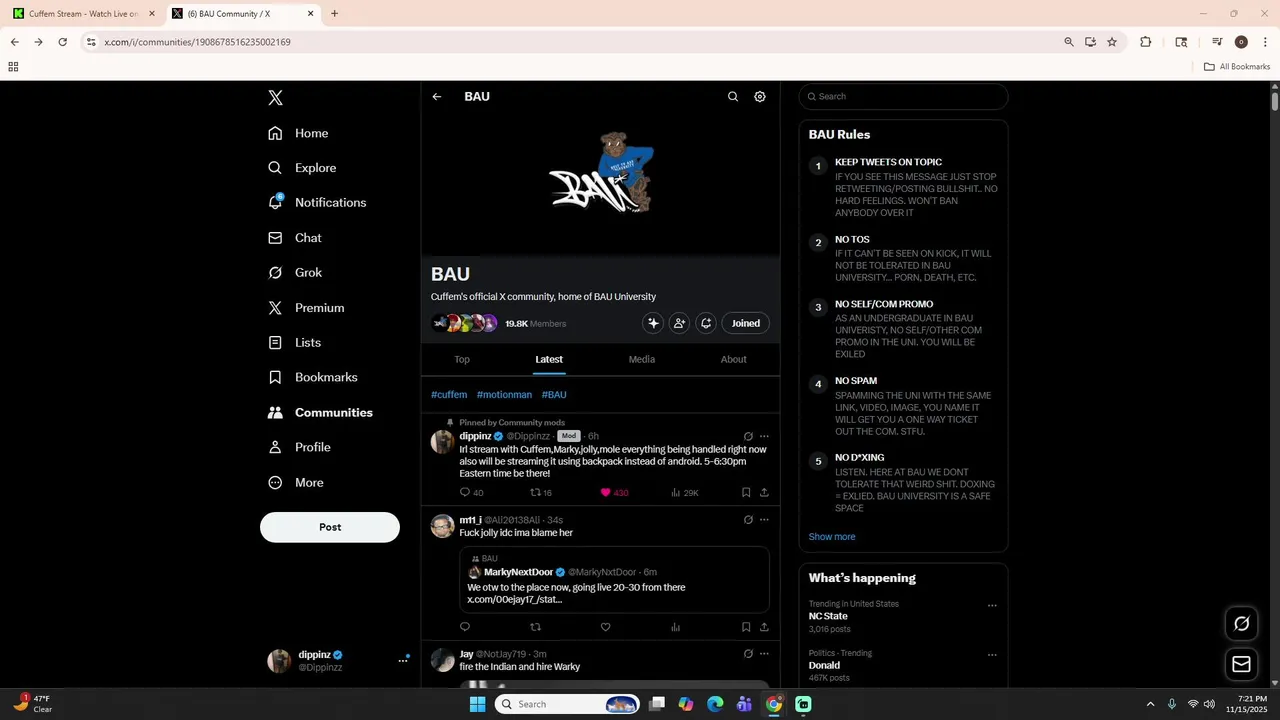Open more options on mt1_i post
This screenshot has height=720, width=1280.
point(764,520)
